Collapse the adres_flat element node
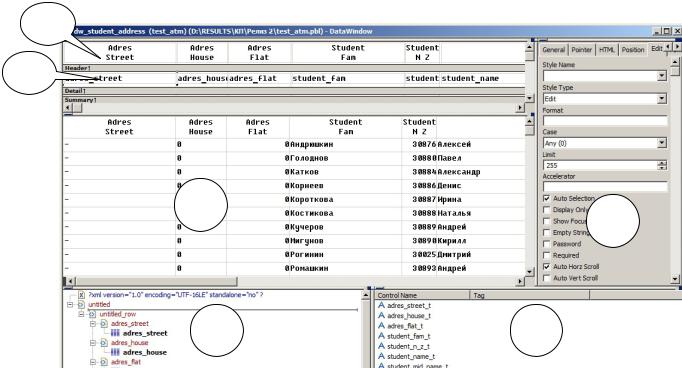682x368 pixels. (93, 362)
